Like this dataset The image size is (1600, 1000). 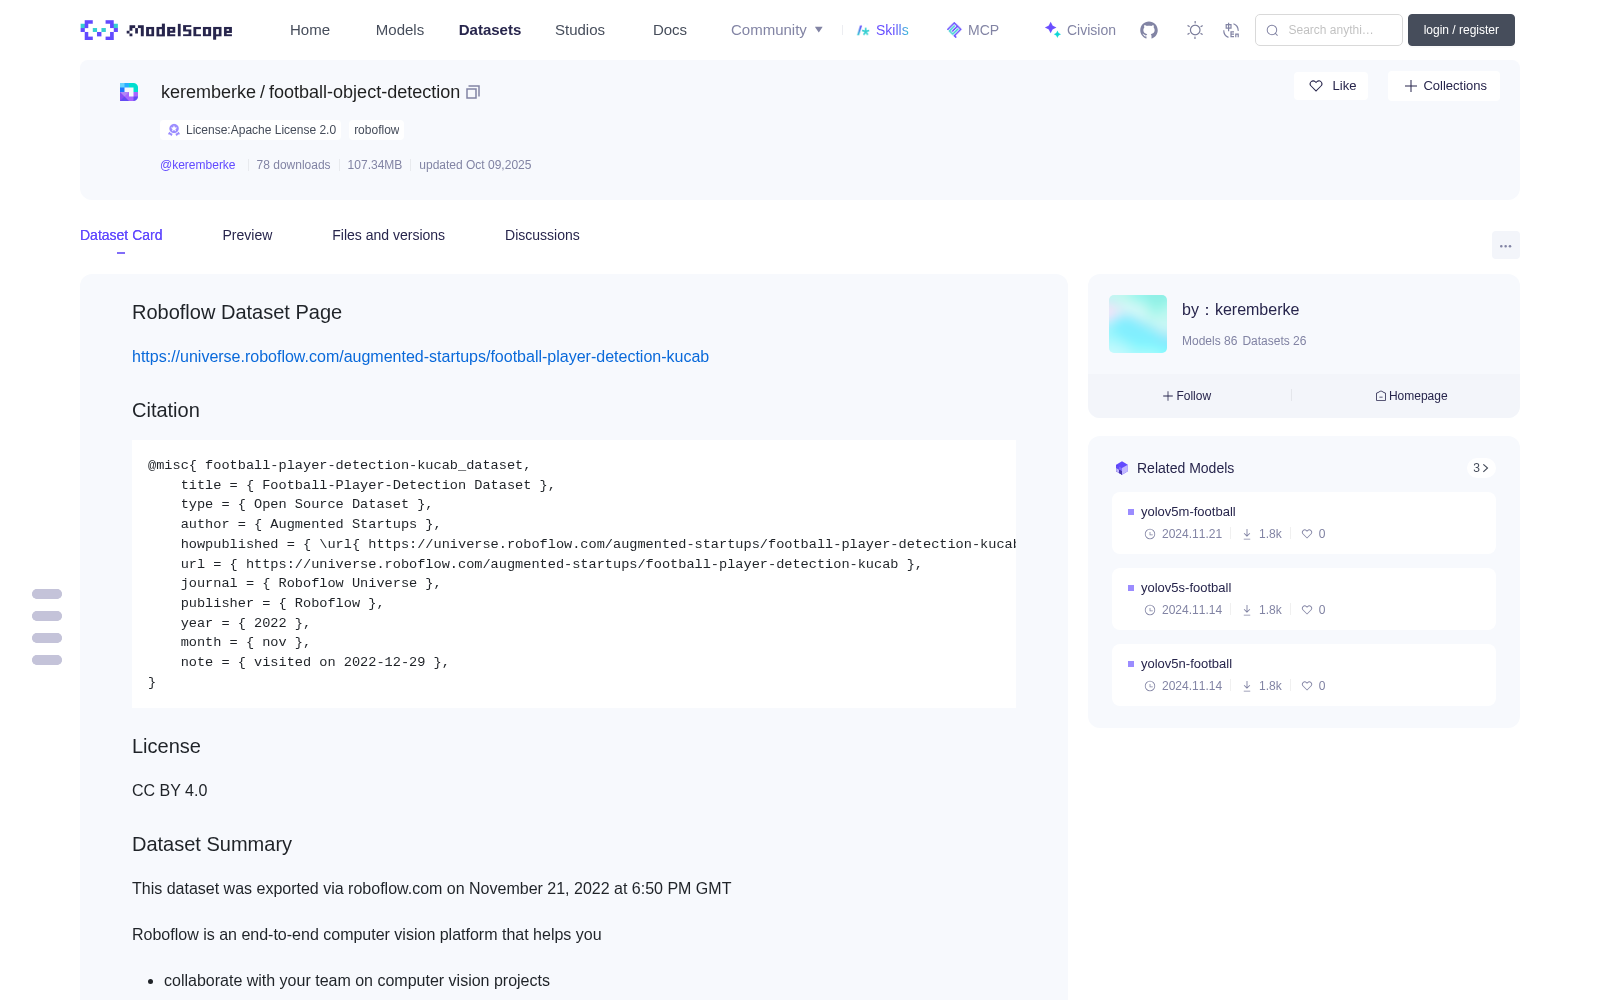(1331, 86)
